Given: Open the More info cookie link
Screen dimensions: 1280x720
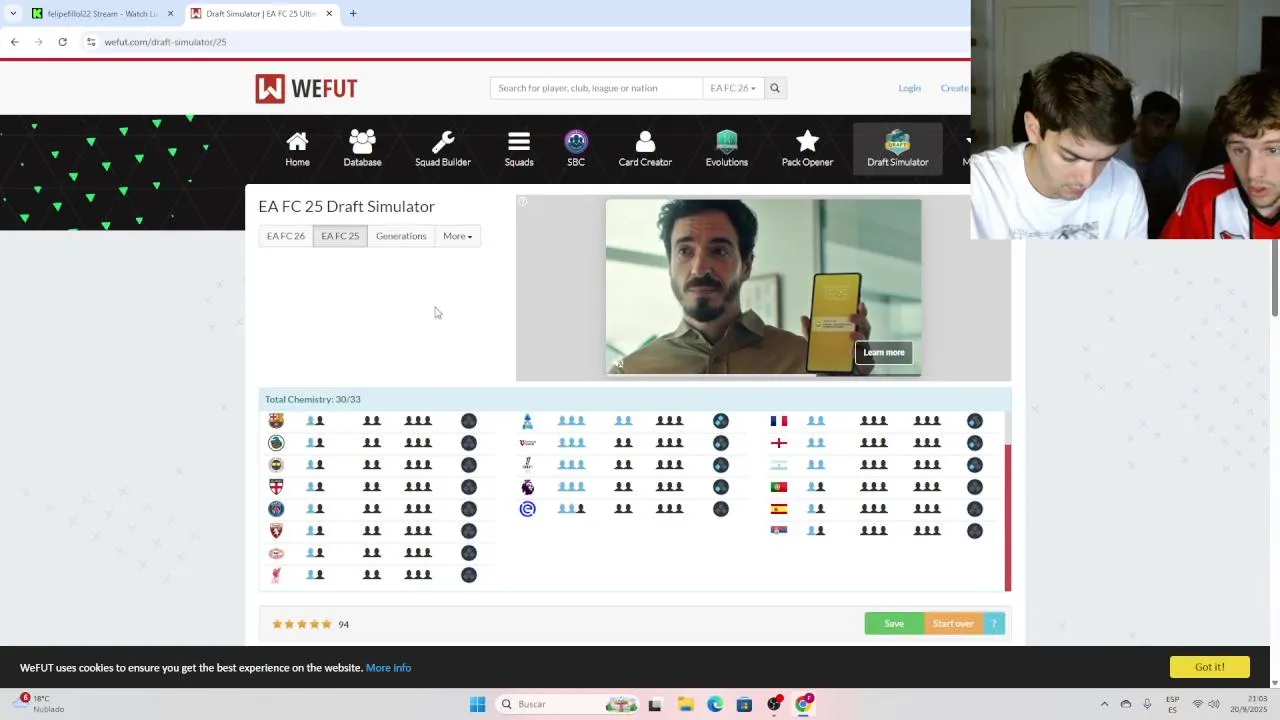Looking at the screenshot, I should click(x=388, y=668).
